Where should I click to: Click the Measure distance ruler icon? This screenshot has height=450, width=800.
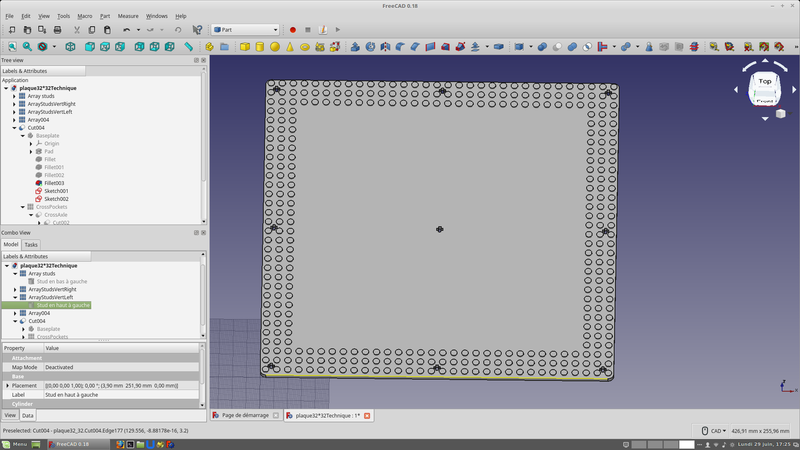pyautogui.click(x=188, y=47)
